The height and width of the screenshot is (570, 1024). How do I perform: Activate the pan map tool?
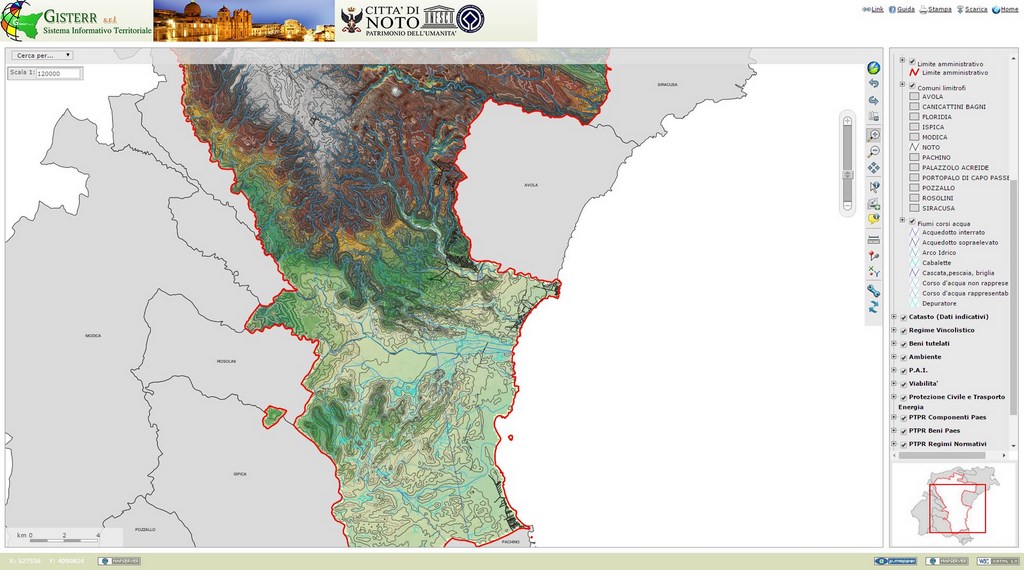873,168
